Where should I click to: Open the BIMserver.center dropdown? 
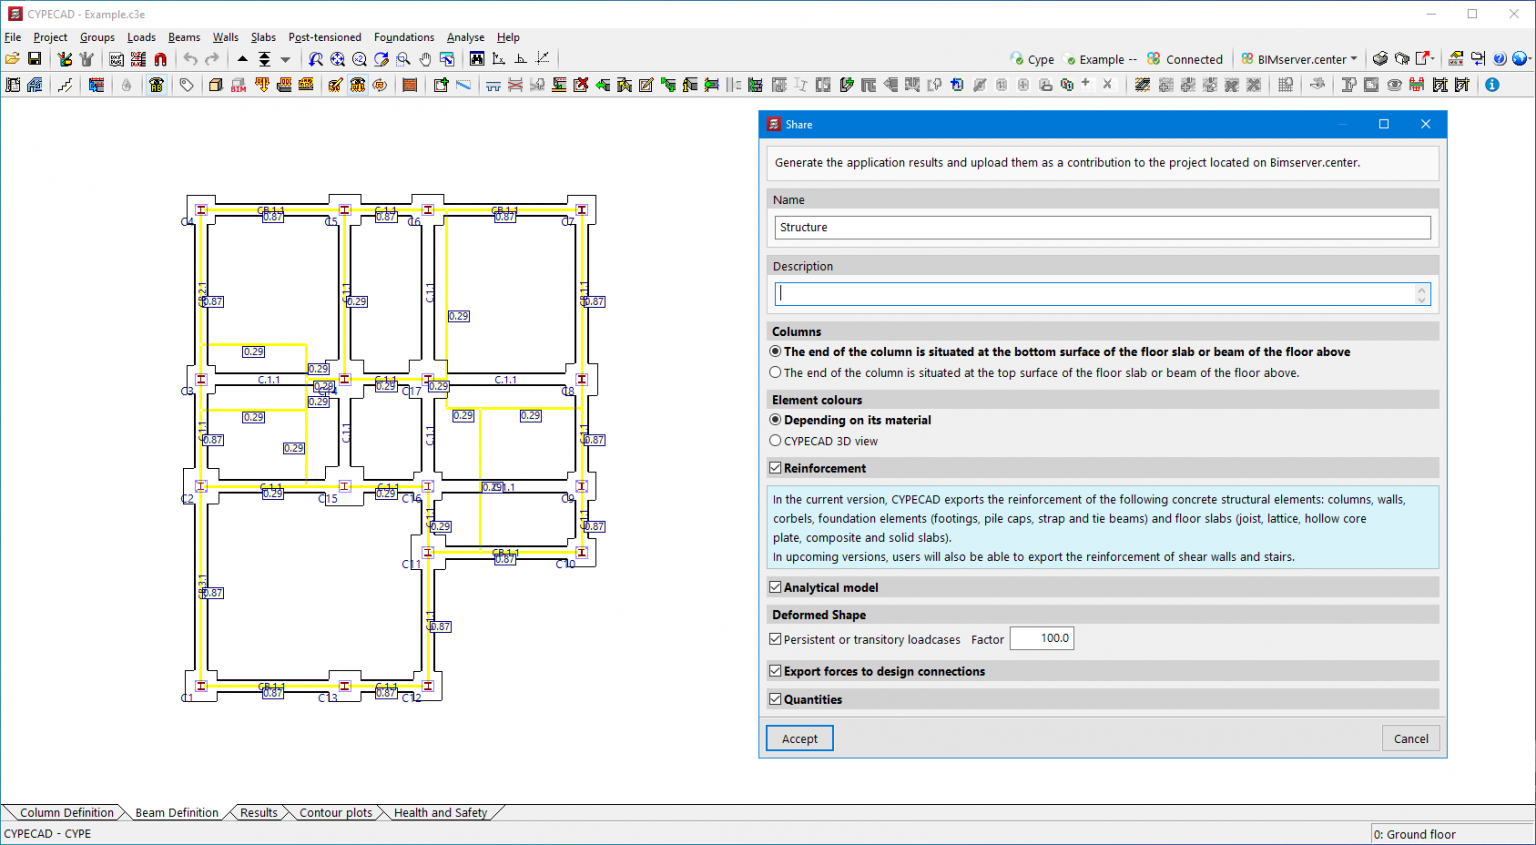[1300, 59]
